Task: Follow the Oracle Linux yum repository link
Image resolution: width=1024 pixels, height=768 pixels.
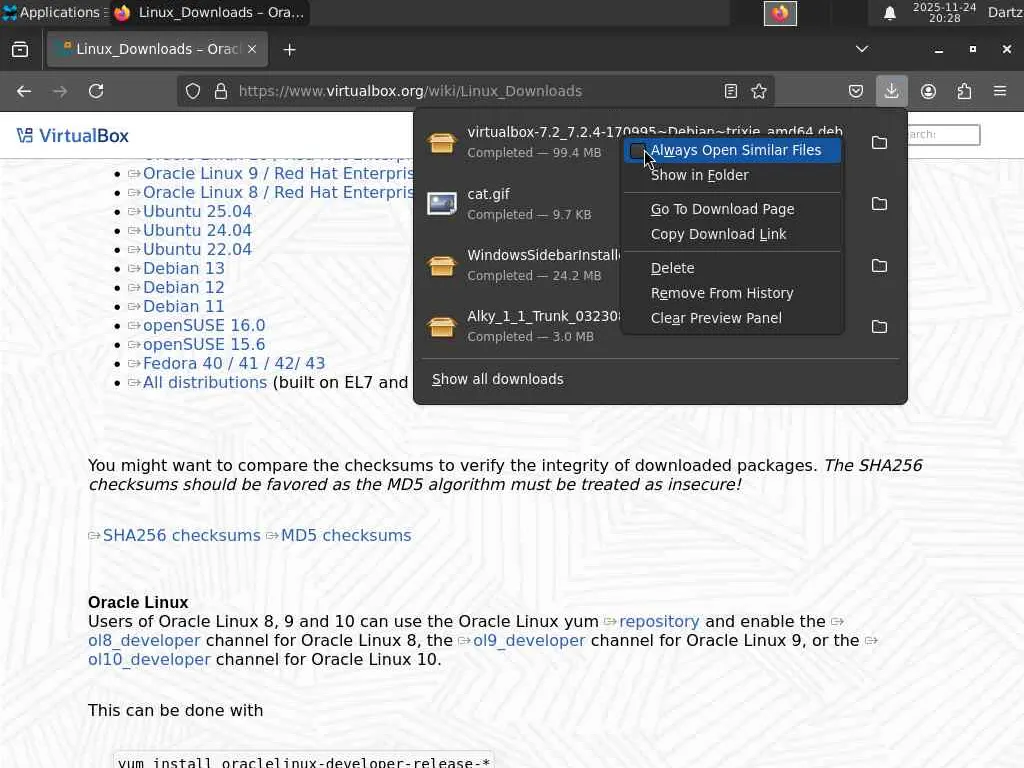Action: pyautogui.click(x=659, y=622)
